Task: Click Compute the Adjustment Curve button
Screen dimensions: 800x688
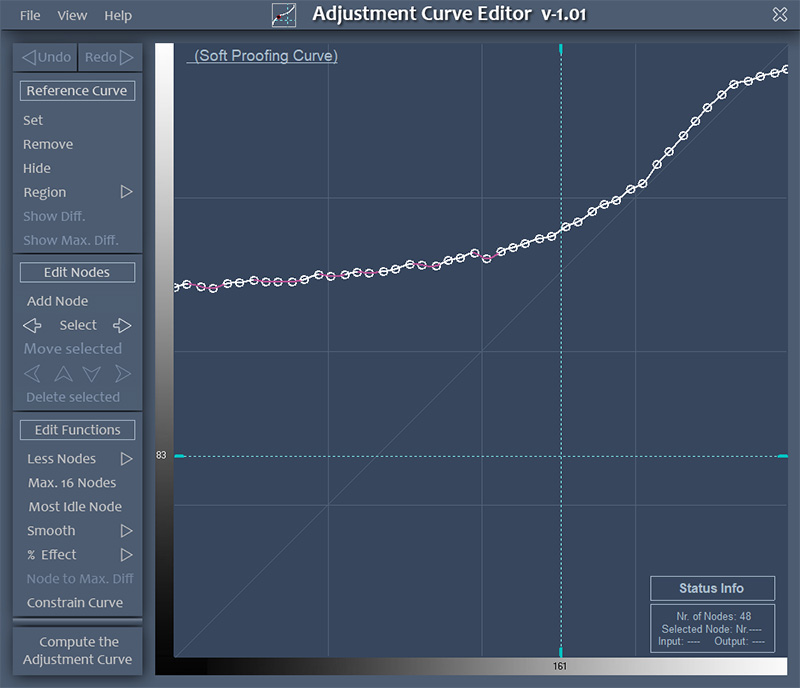Action: pos(78,651)
